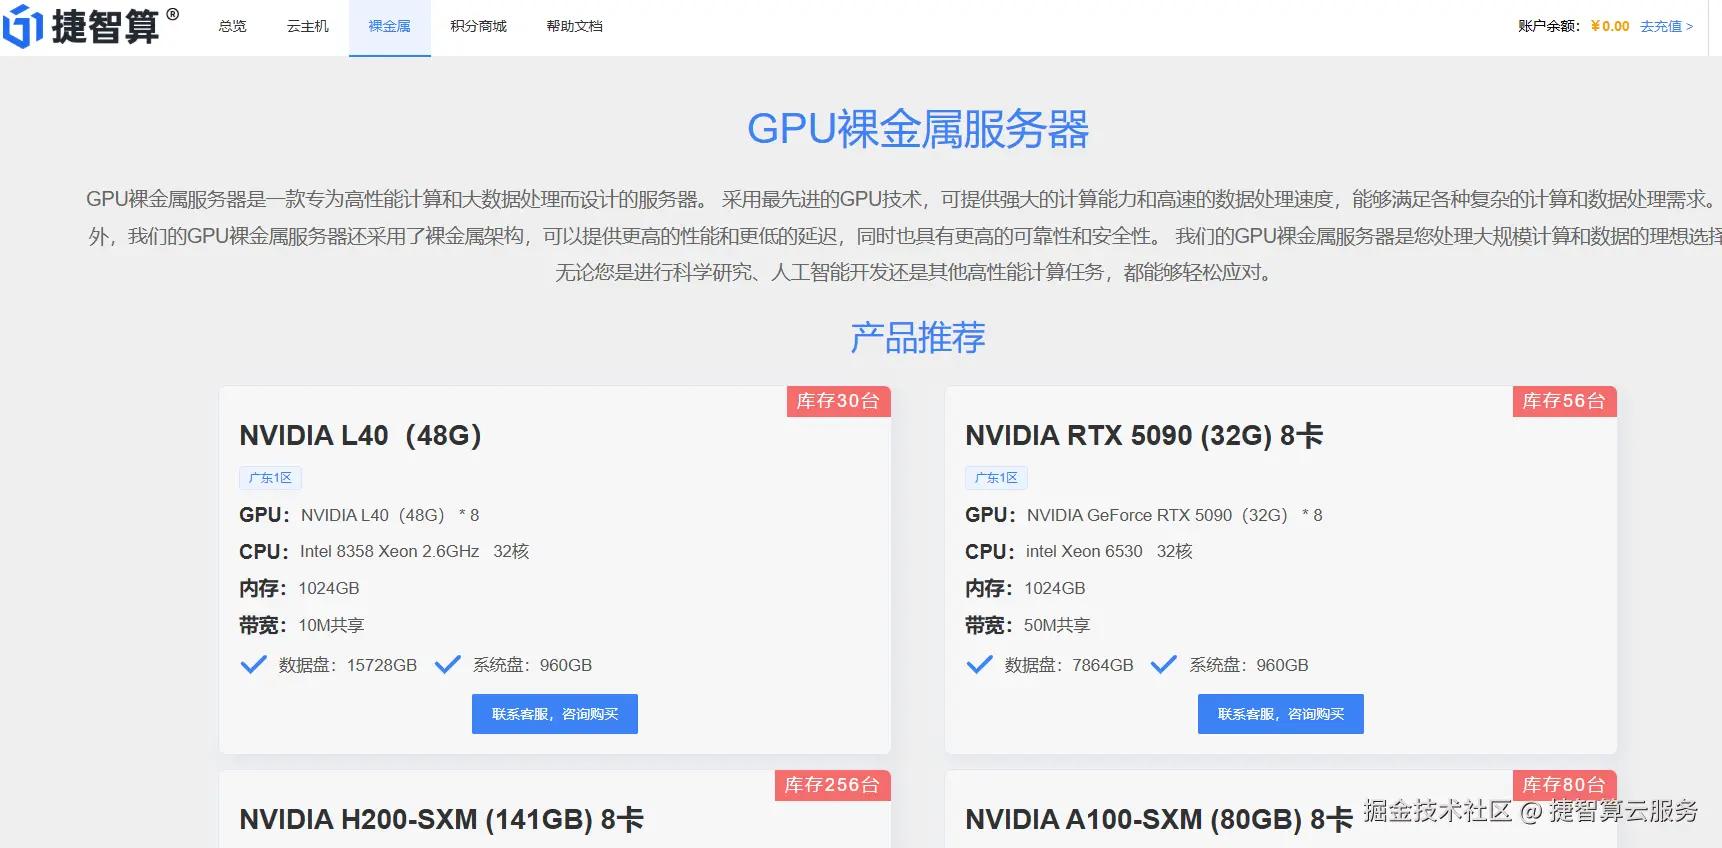Click the 库存80台 stock badge
The height and width of the screenshot is (848, 1722).
click(x=1564, y=785)
